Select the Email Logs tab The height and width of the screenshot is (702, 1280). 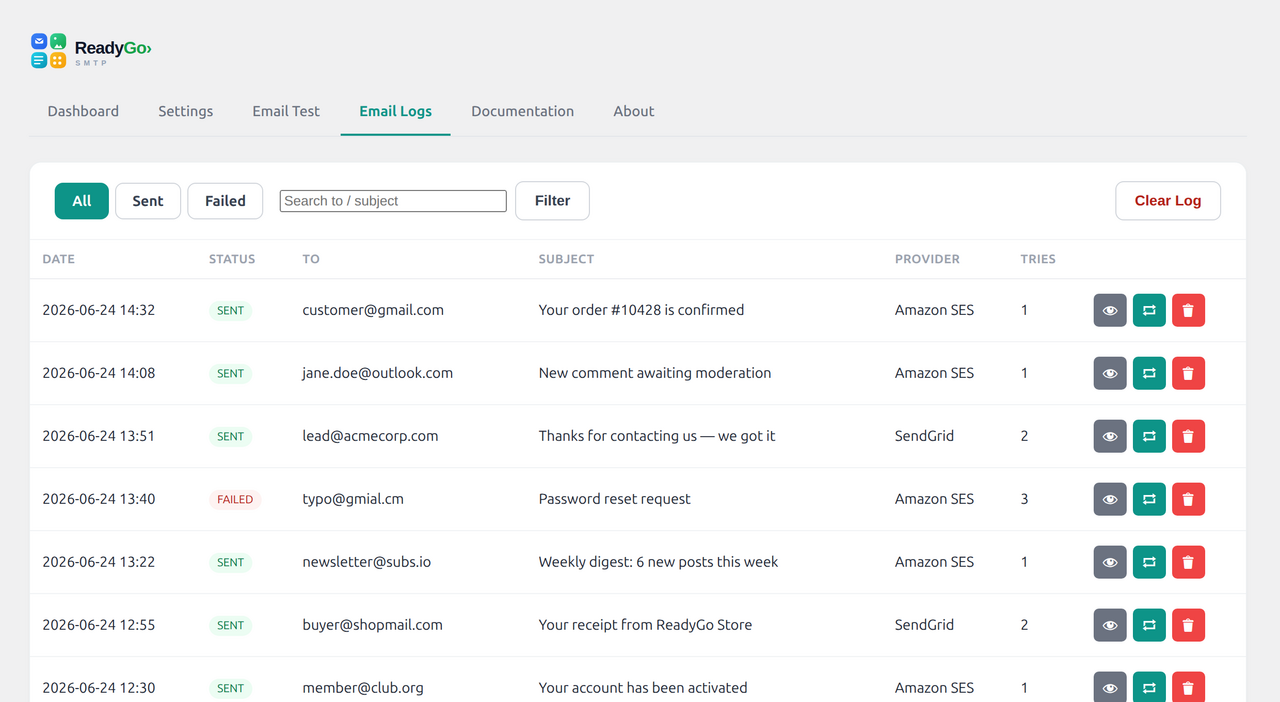tap(395, 111)
